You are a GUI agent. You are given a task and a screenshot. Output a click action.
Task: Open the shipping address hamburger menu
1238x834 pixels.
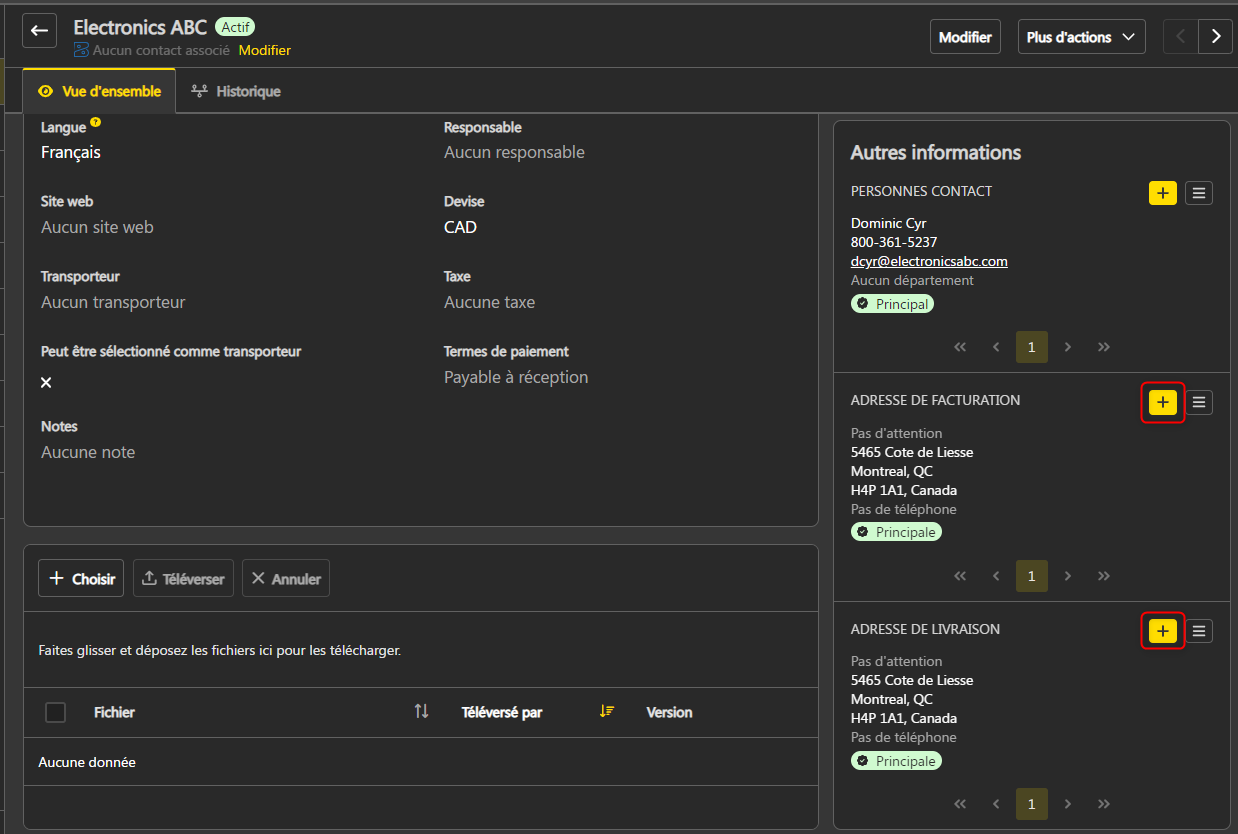pyautogui.click(x=1199, y=631)
